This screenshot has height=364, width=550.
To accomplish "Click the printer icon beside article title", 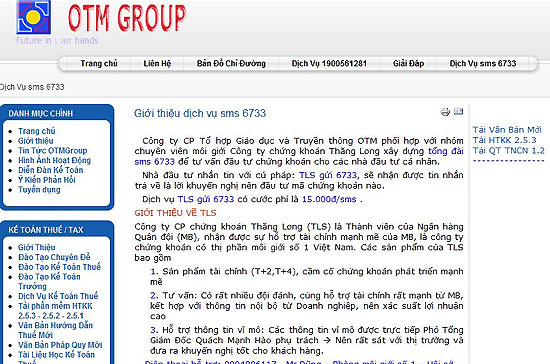I will (445, 112).
